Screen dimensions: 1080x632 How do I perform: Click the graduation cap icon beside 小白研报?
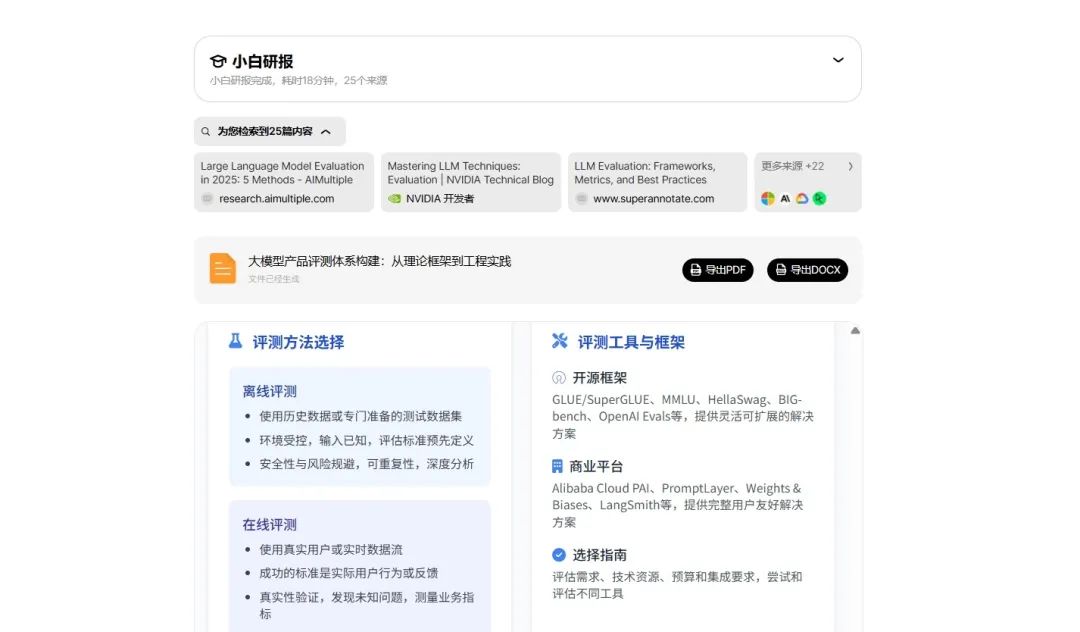[220, 61]
